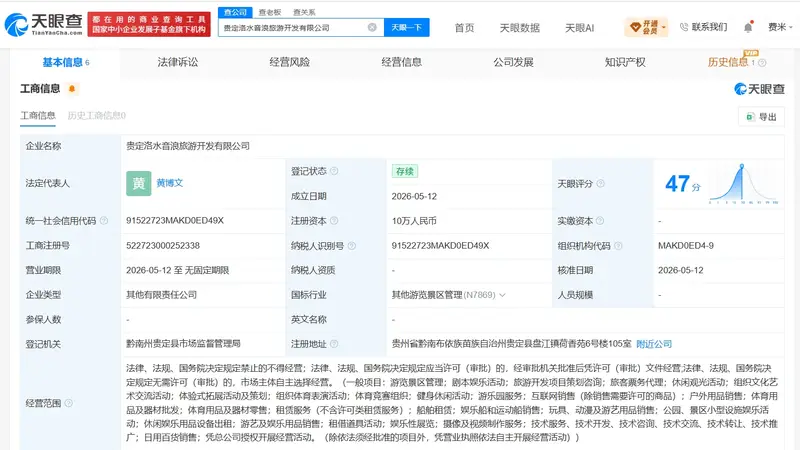Clear the search box with the X icon
The height and width of the screenshot is (450, 800).
(372, 28)
